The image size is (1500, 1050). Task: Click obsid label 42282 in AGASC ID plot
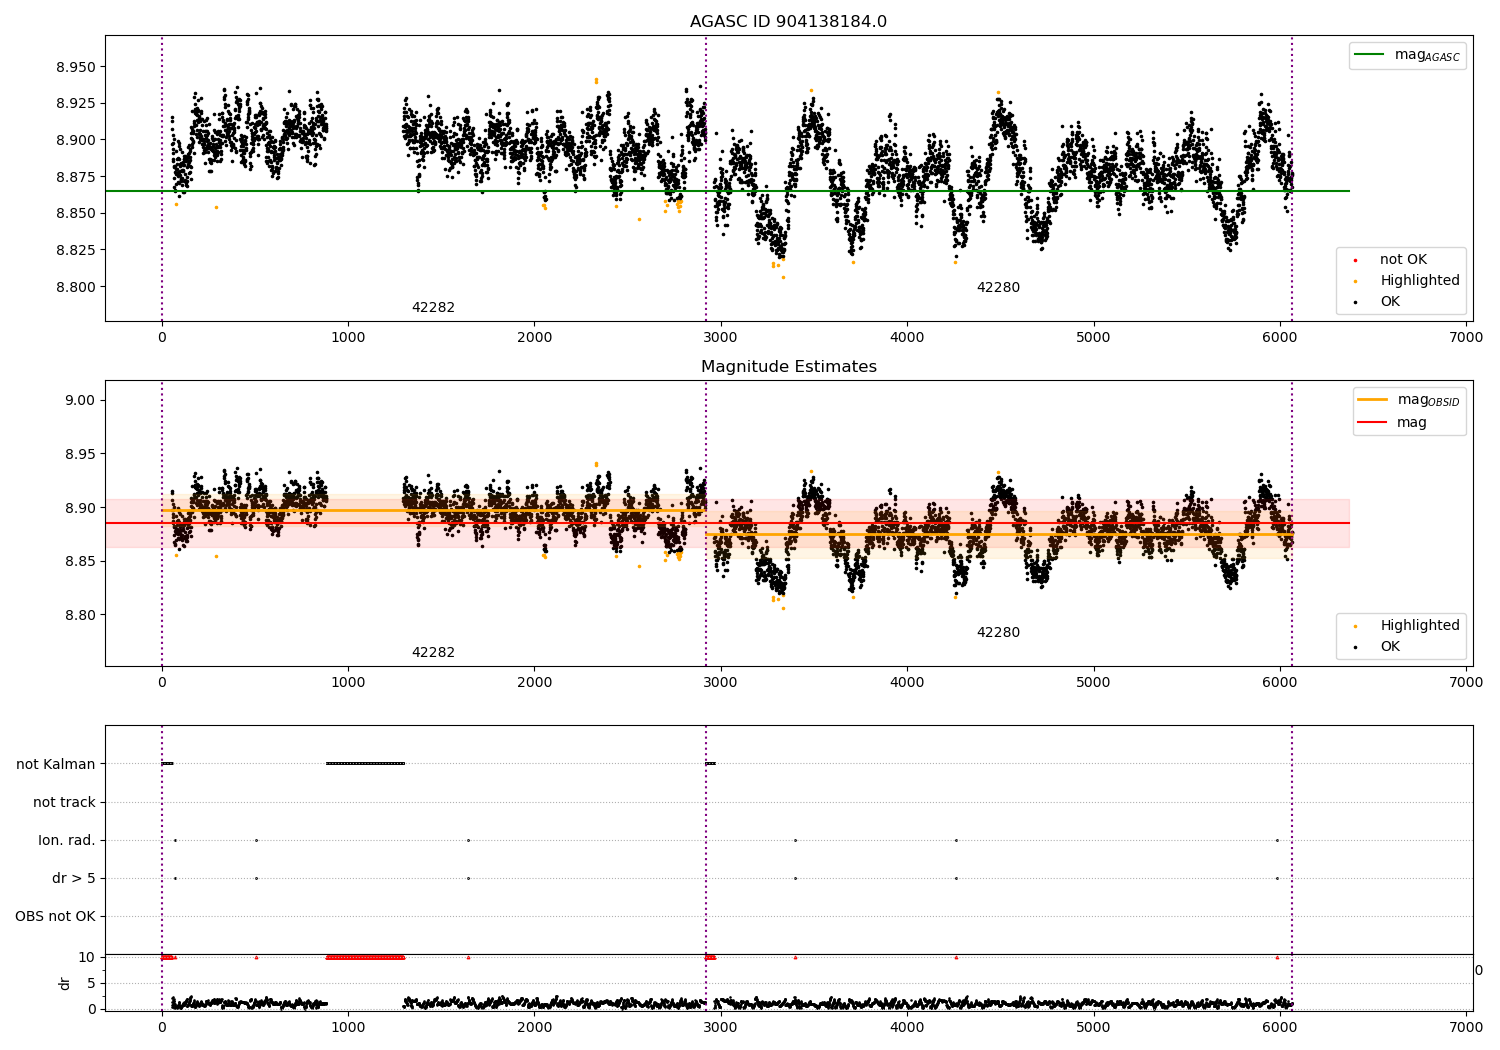433,307
